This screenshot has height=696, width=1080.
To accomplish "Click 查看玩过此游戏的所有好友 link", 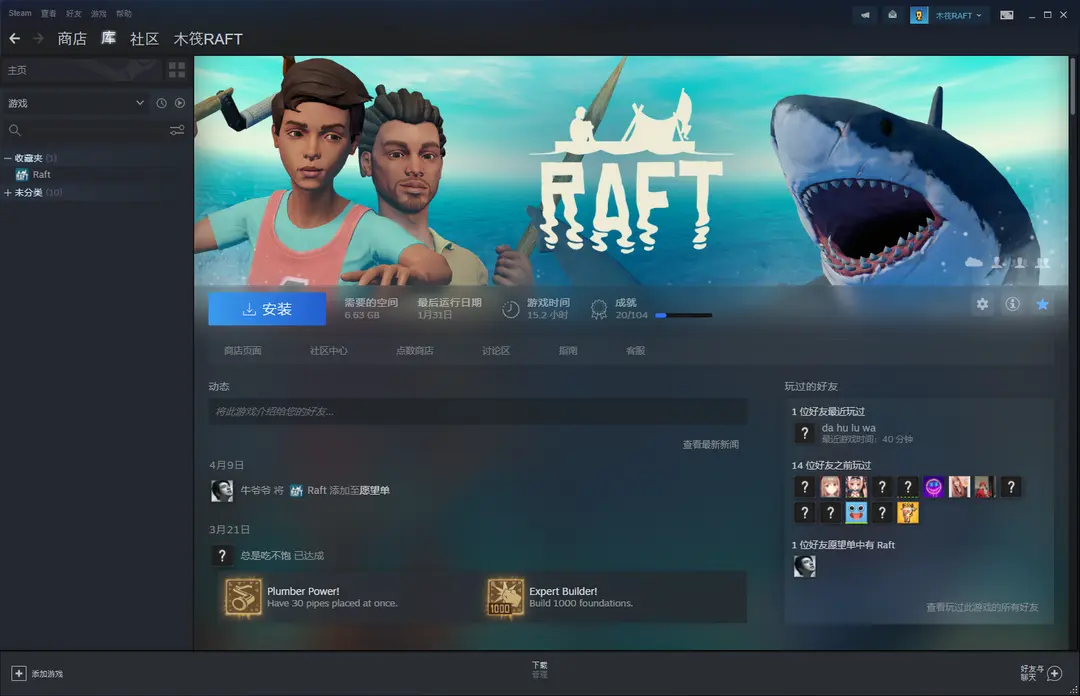I will 982,607.
